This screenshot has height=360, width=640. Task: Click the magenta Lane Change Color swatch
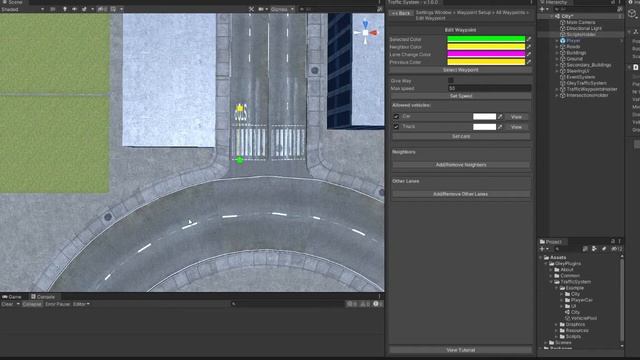click(x=486, y=54)
